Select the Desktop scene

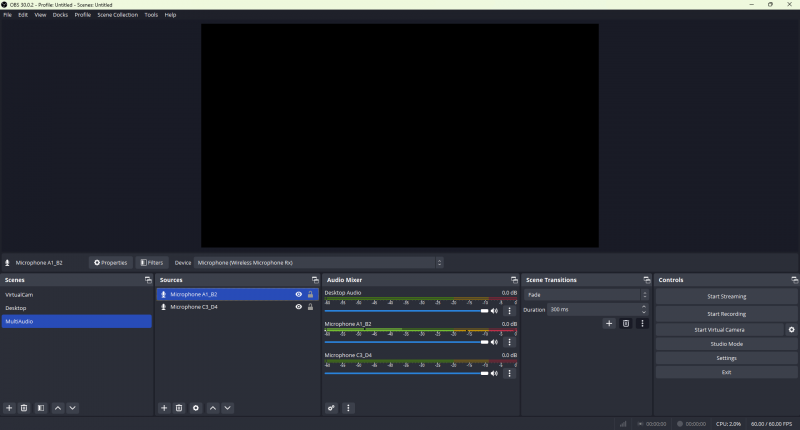pyautogui.click(x=77, y=308)
